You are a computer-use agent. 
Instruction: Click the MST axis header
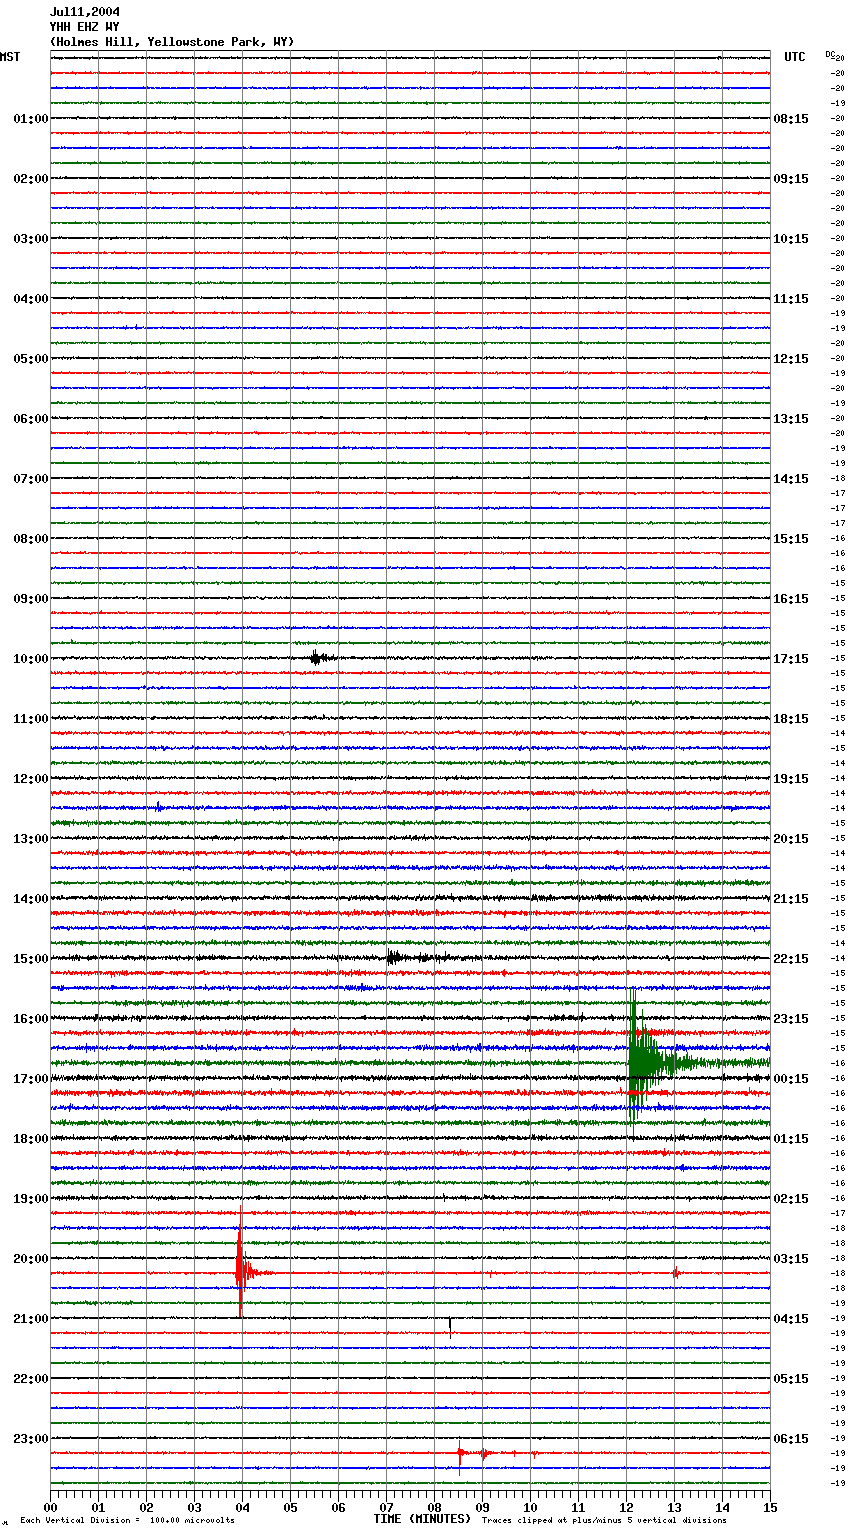pyautogui.click(x=10, y=57)
